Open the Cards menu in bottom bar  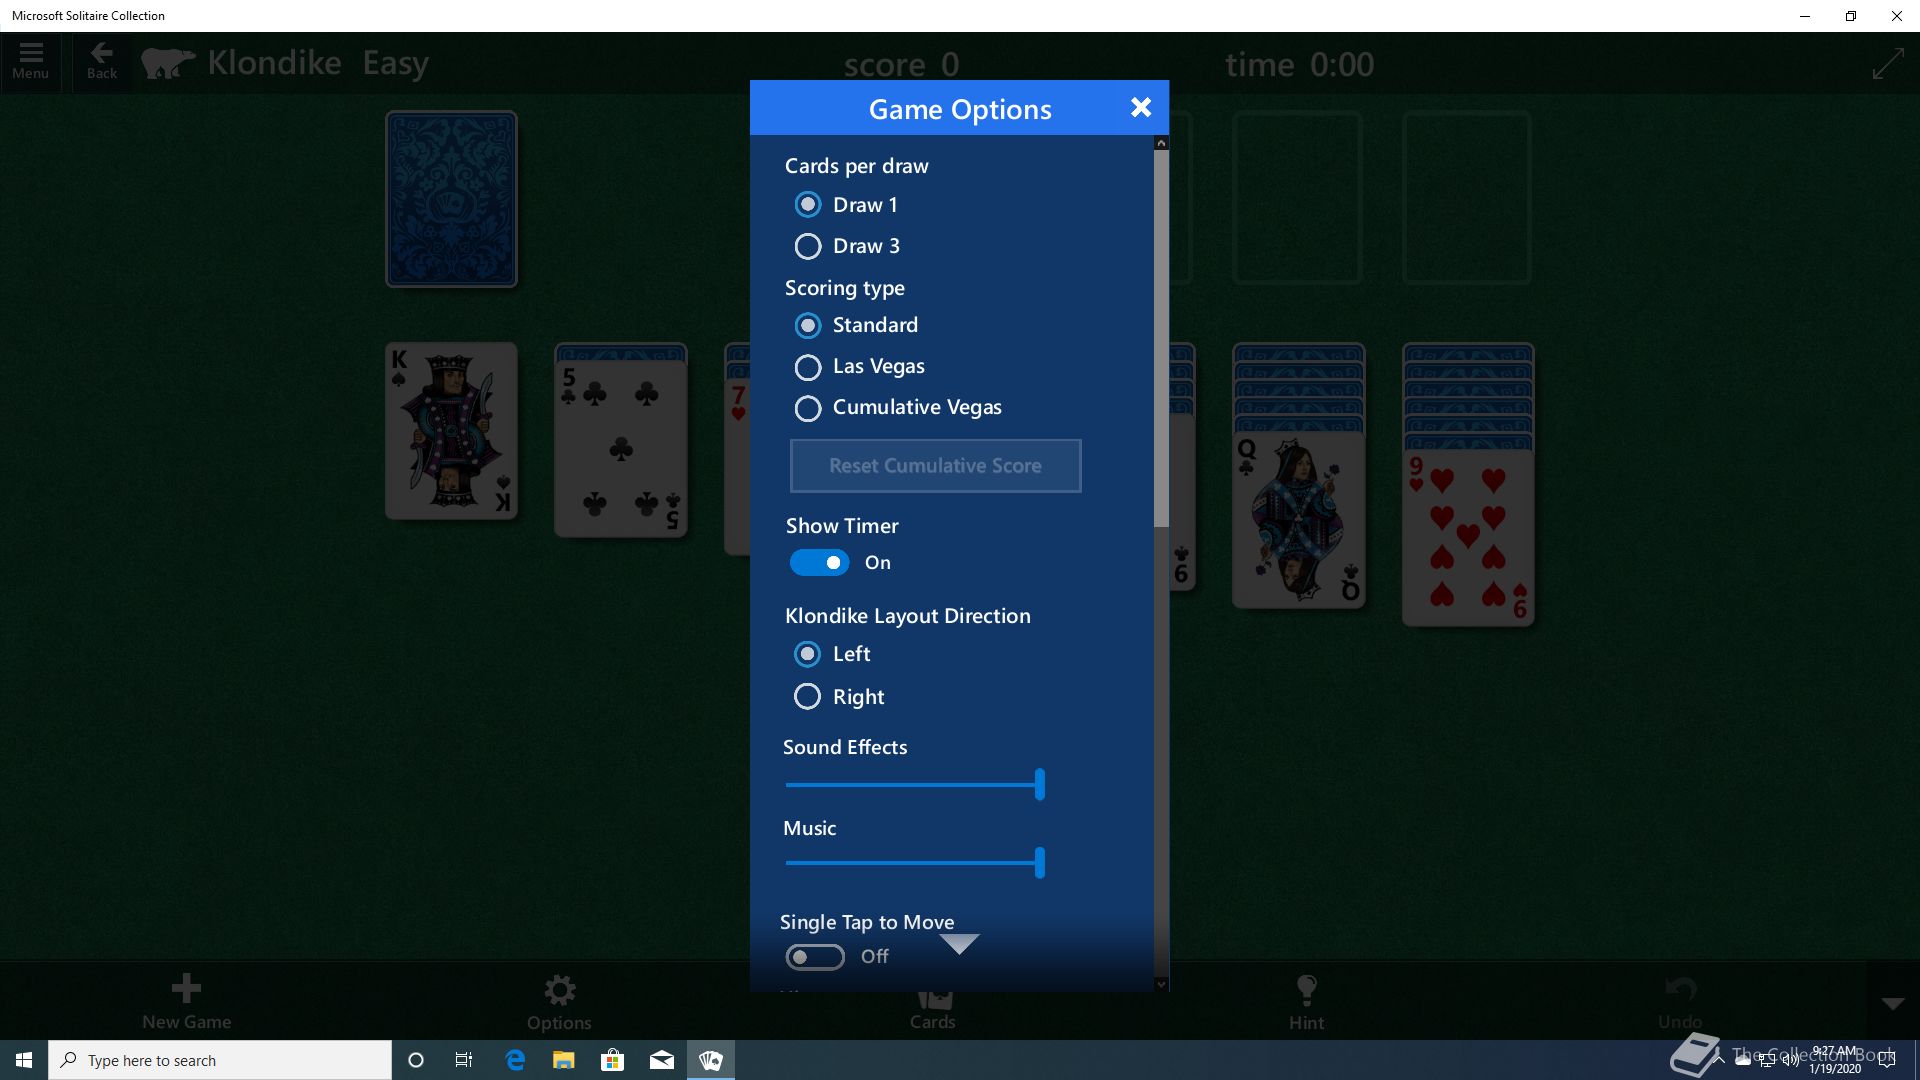pyautogui.click(x=932, y=1010)
